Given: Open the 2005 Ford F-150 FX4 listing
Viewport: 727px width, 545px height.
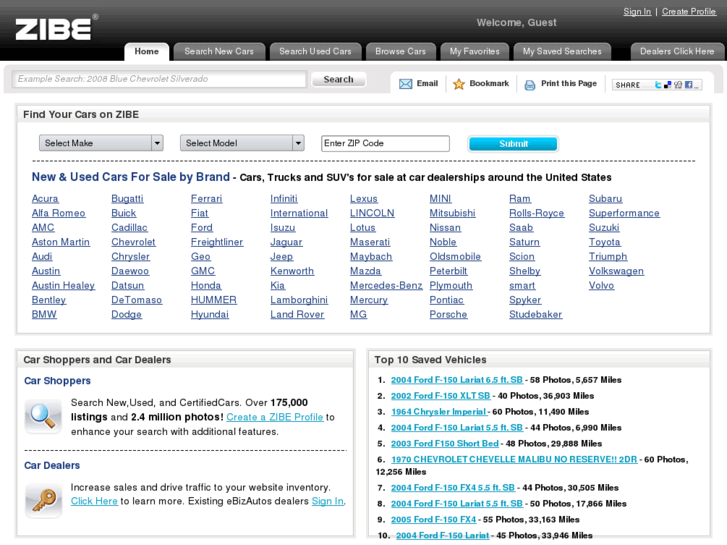Looking at the screenshot, I should click(x=434, y=519).
